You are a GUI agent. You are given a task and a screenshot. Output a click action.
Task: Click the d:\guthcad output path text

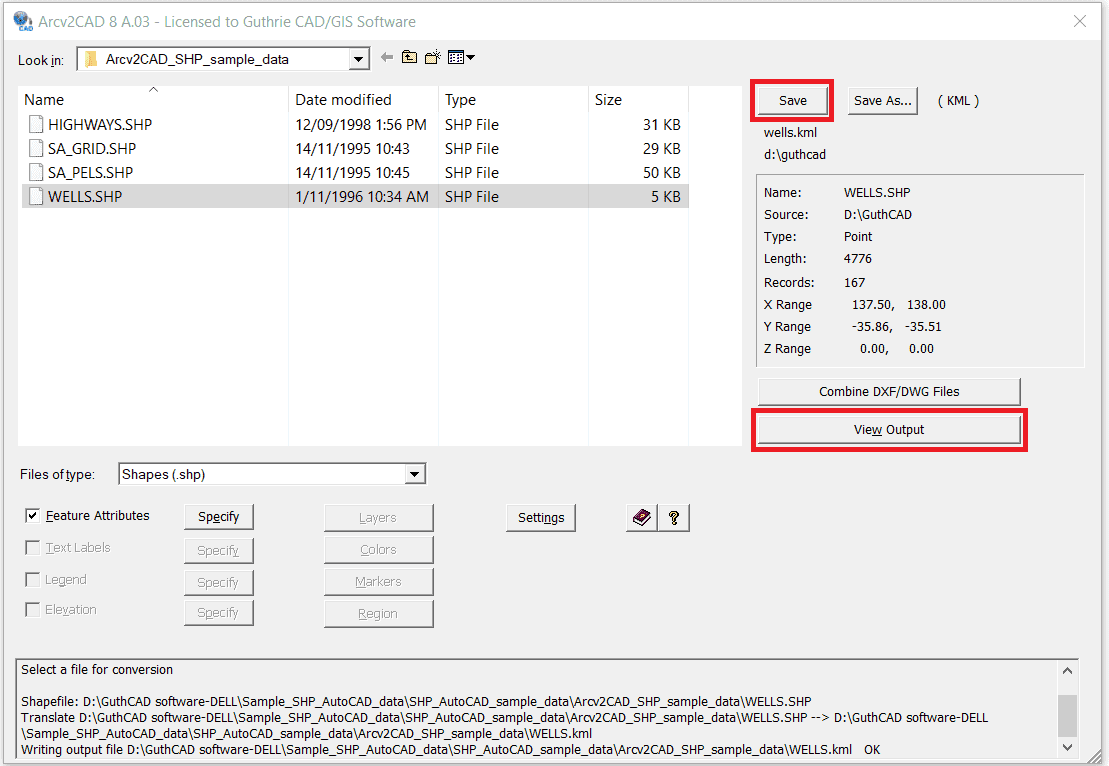click(794, 154)
